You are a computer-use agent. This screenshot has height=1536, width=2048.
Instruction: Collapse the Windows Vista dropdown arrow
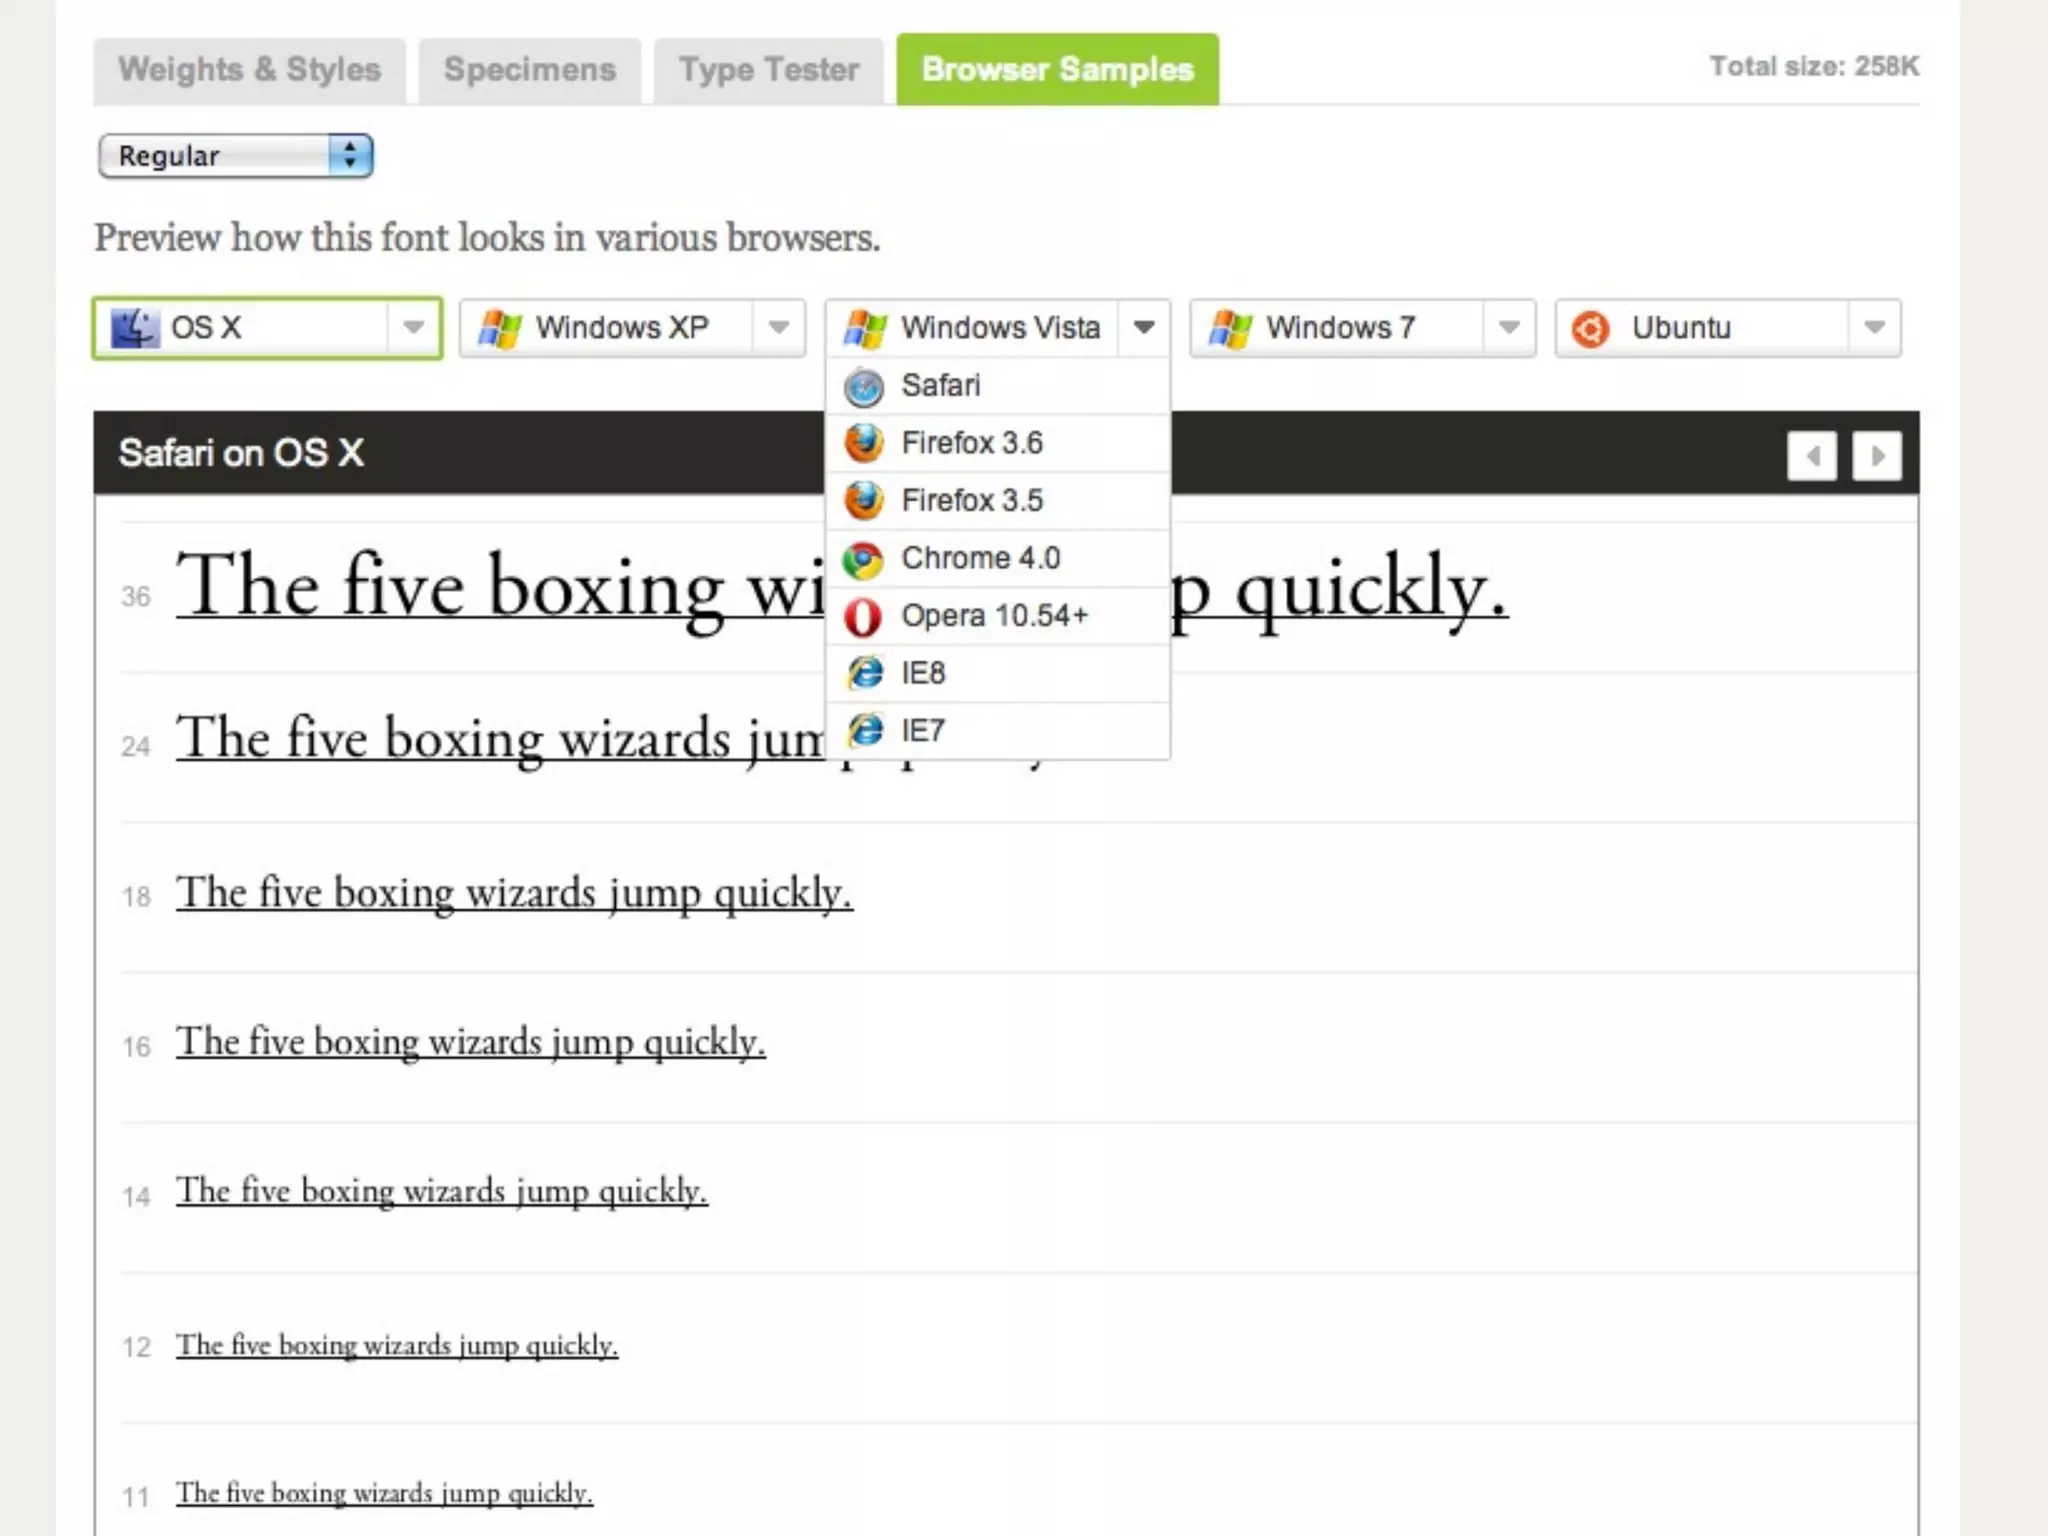click(1144, 327)
